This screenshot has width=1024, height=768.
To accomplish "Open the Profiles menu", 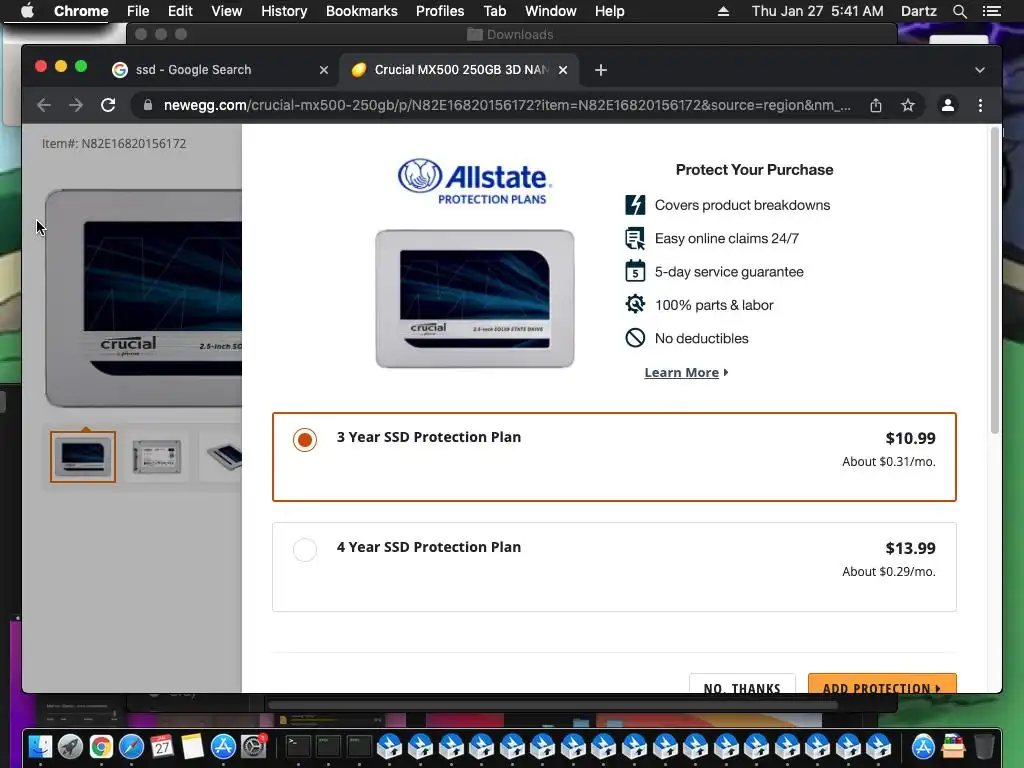I will point(440,11).
